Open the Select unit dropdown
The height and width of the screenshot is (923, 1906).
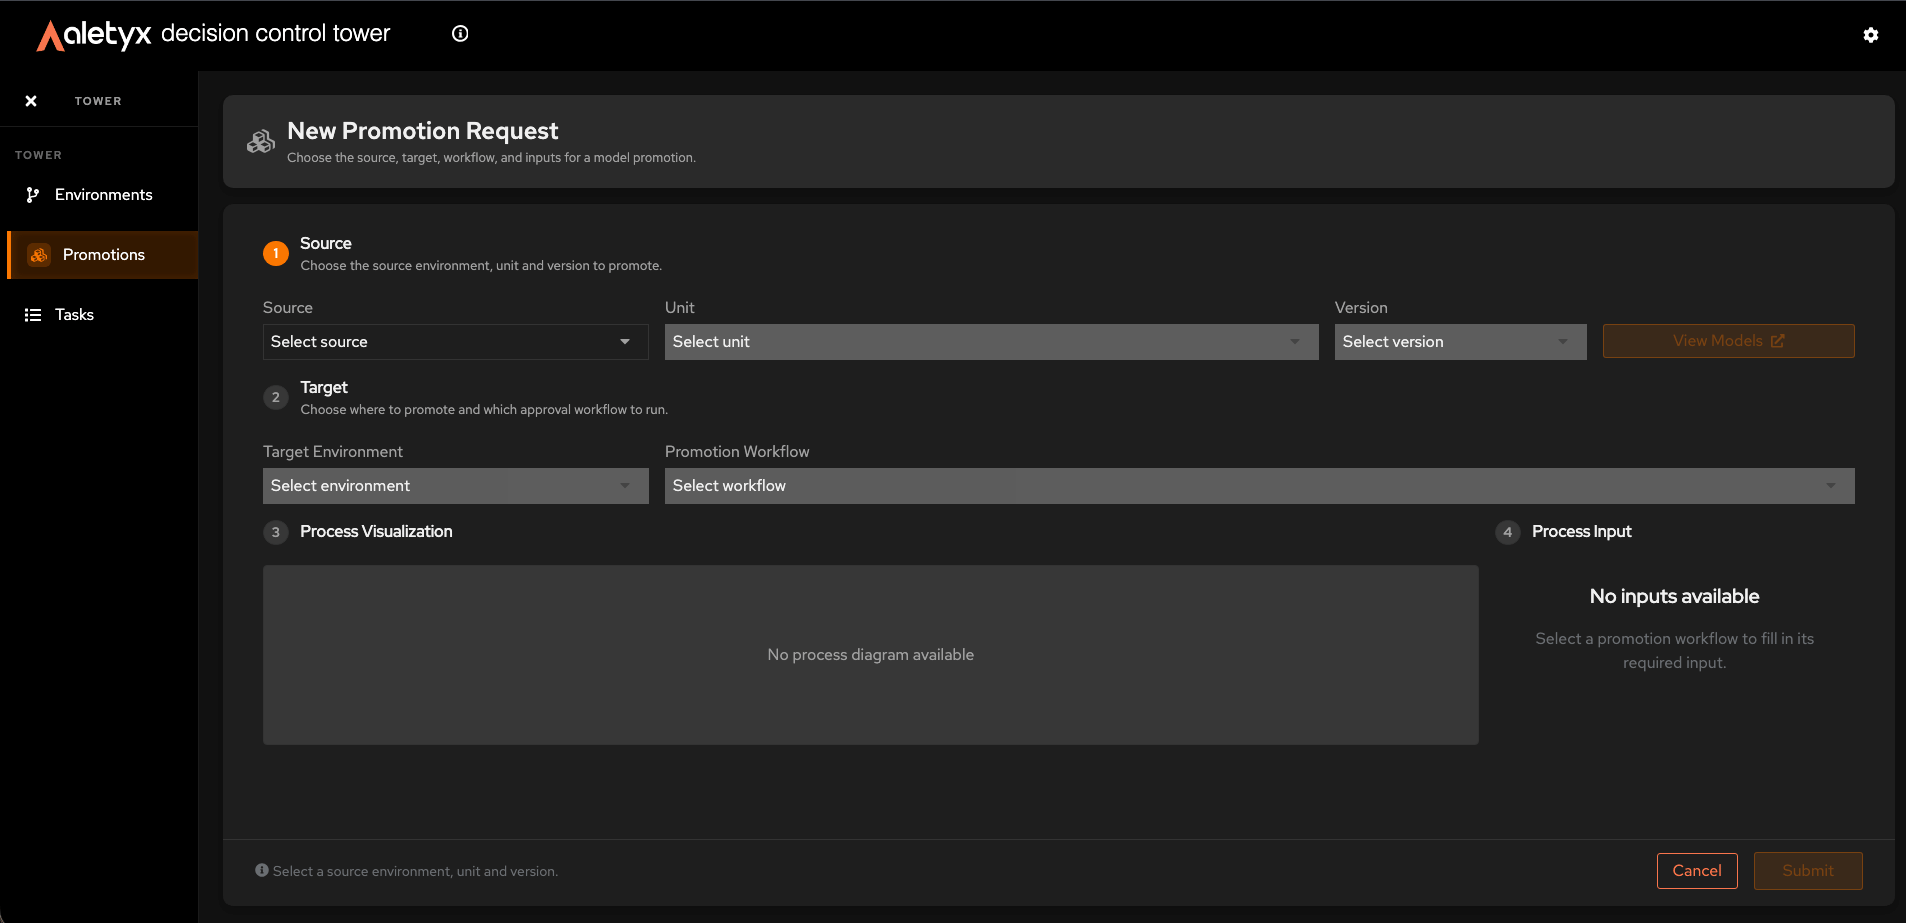click(x=992, y=342)
